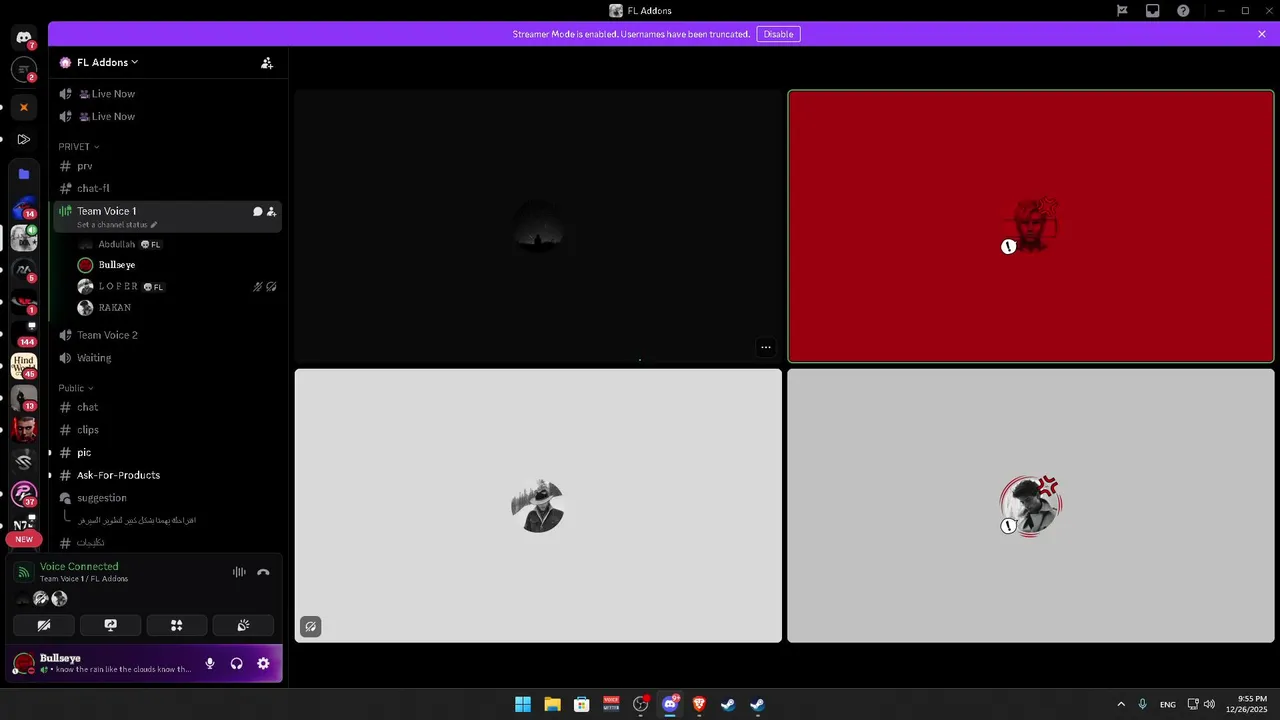
Task: Turn on camera in voice panel
Action: [x=44, y=625]
